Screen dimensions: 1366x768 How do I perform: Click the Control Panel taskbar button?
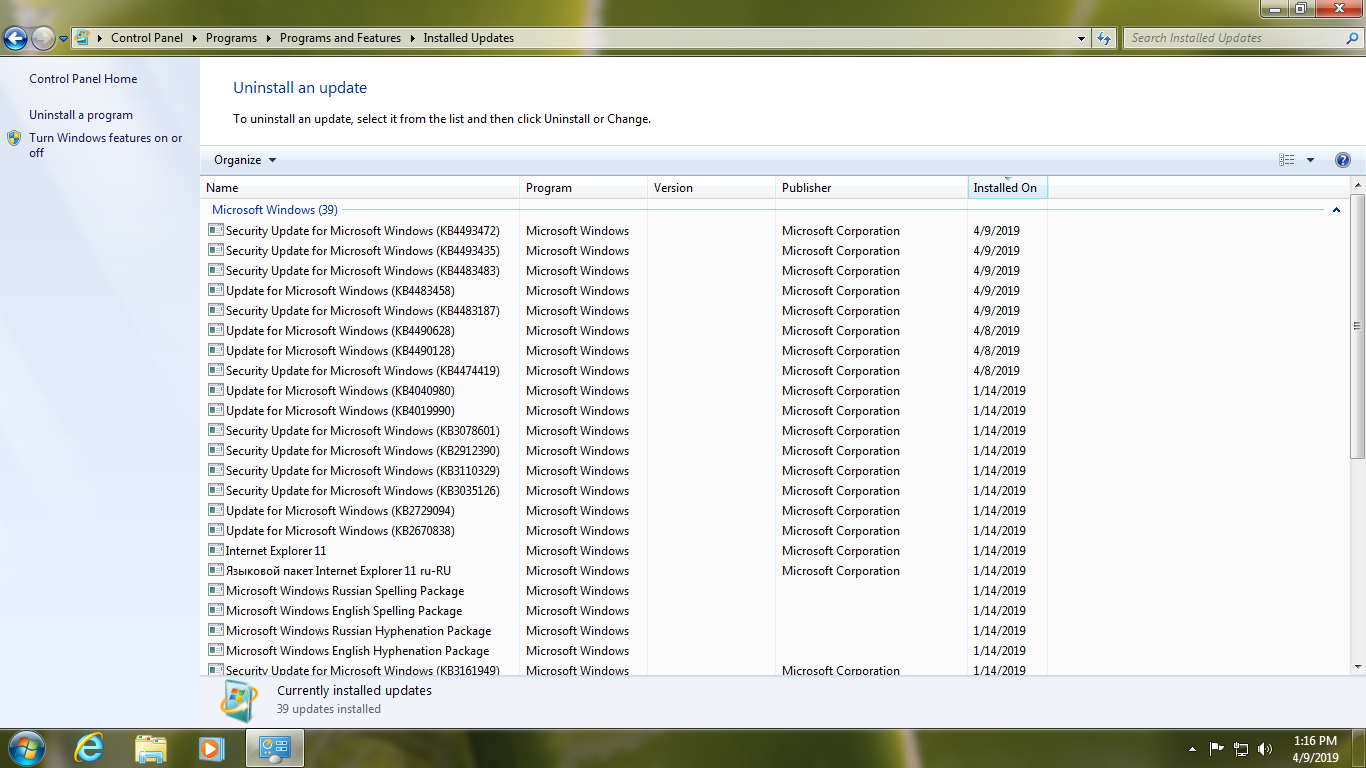274,748
